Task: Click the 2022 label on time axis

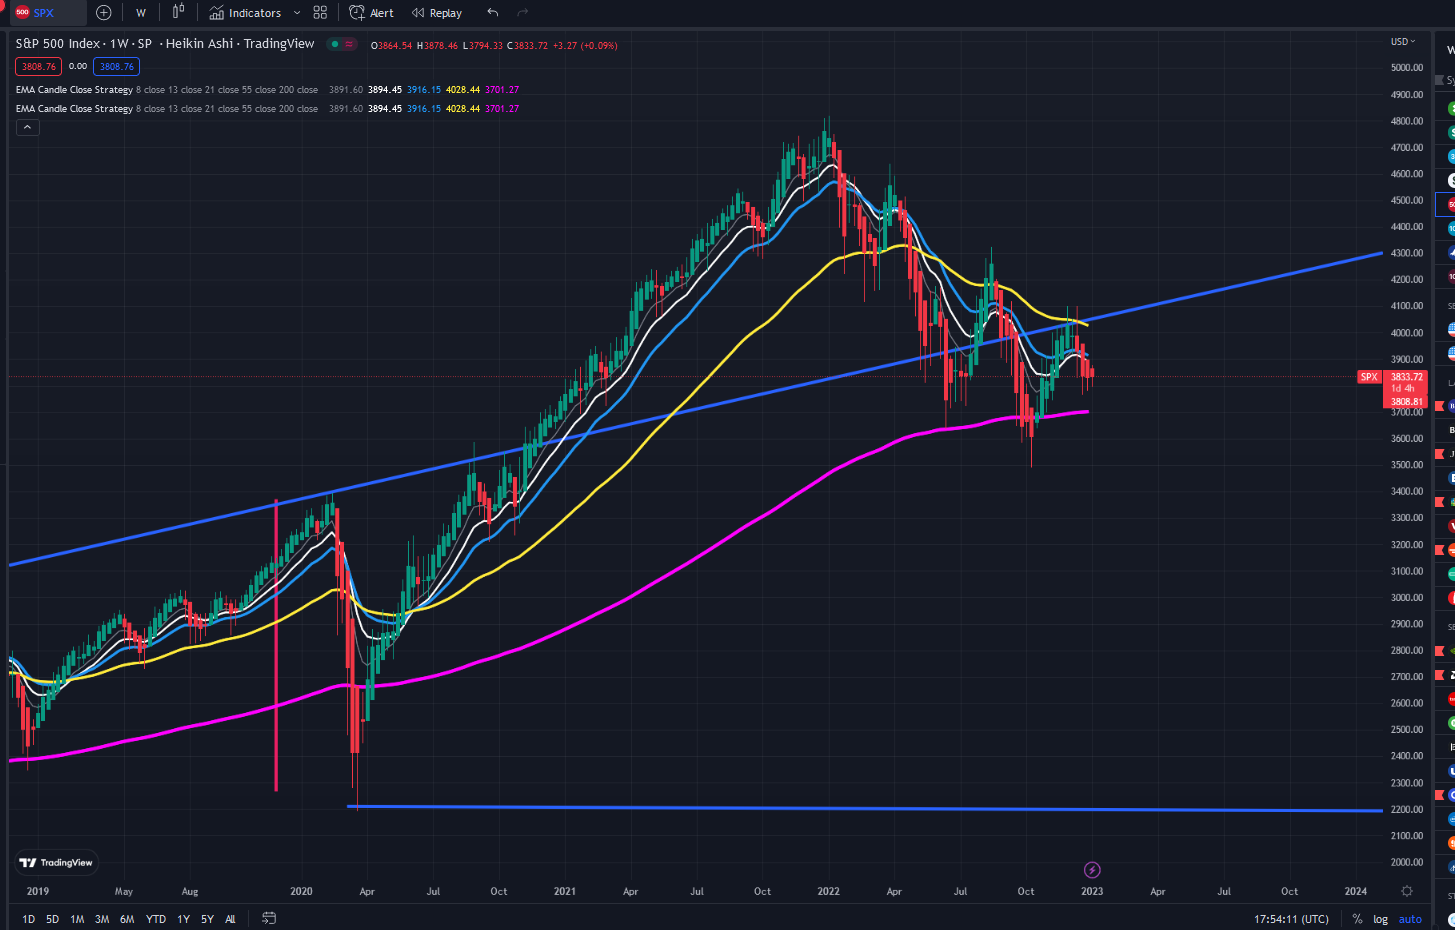Action: [x=828, y=891]
